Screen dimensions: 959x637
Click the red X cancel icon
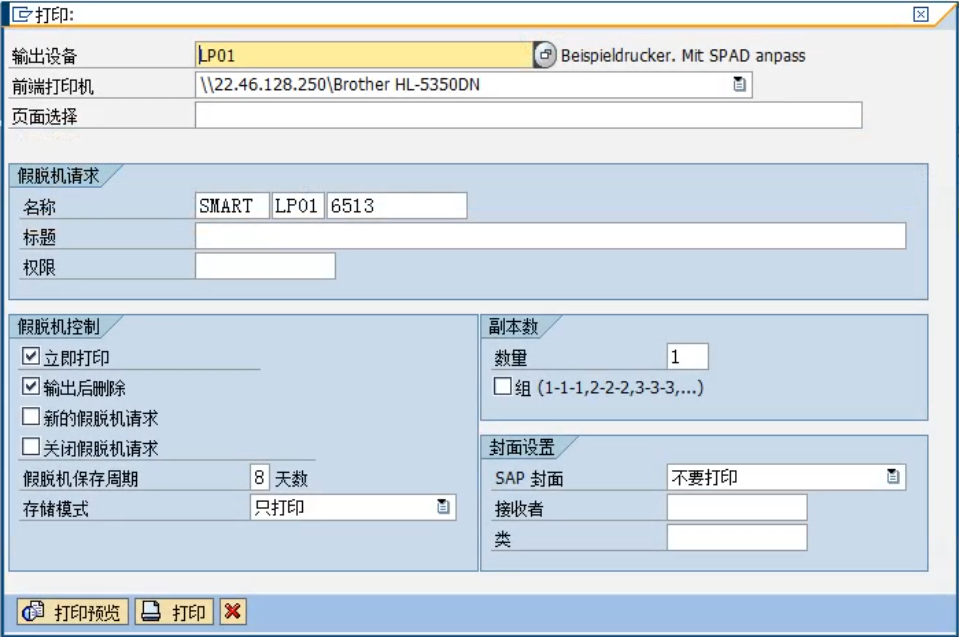(x=233, y=612)
